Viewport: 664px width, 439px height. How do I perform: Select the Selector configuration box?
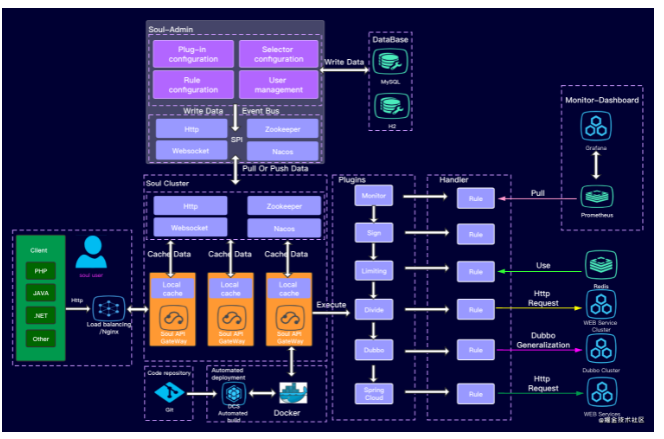tap(279, 54)
